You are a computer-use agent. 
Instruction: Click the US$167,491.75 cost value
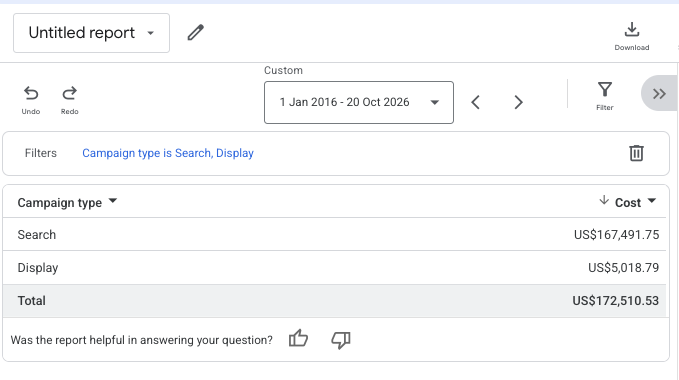pos(616,235)
